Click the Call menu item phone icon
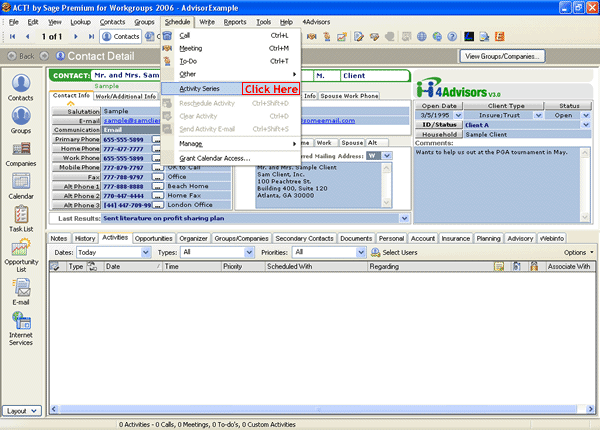This screenshot has width=600, height=430. 167,36
